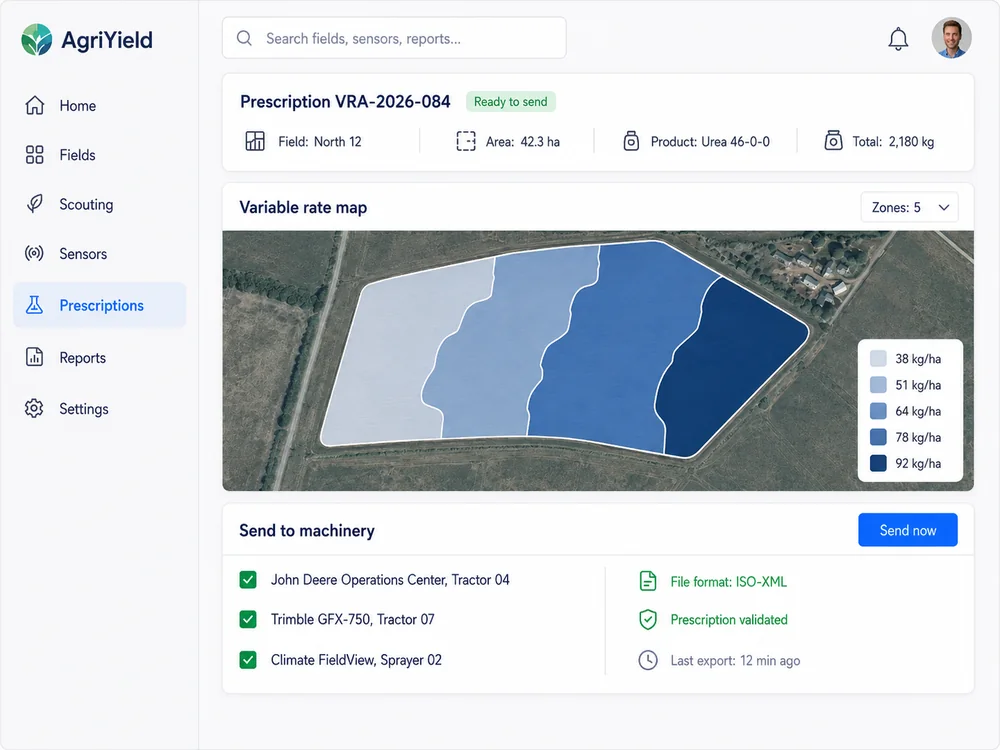Click the Sensors signal icon
The image size is (1000, 750).
[34, 253]
